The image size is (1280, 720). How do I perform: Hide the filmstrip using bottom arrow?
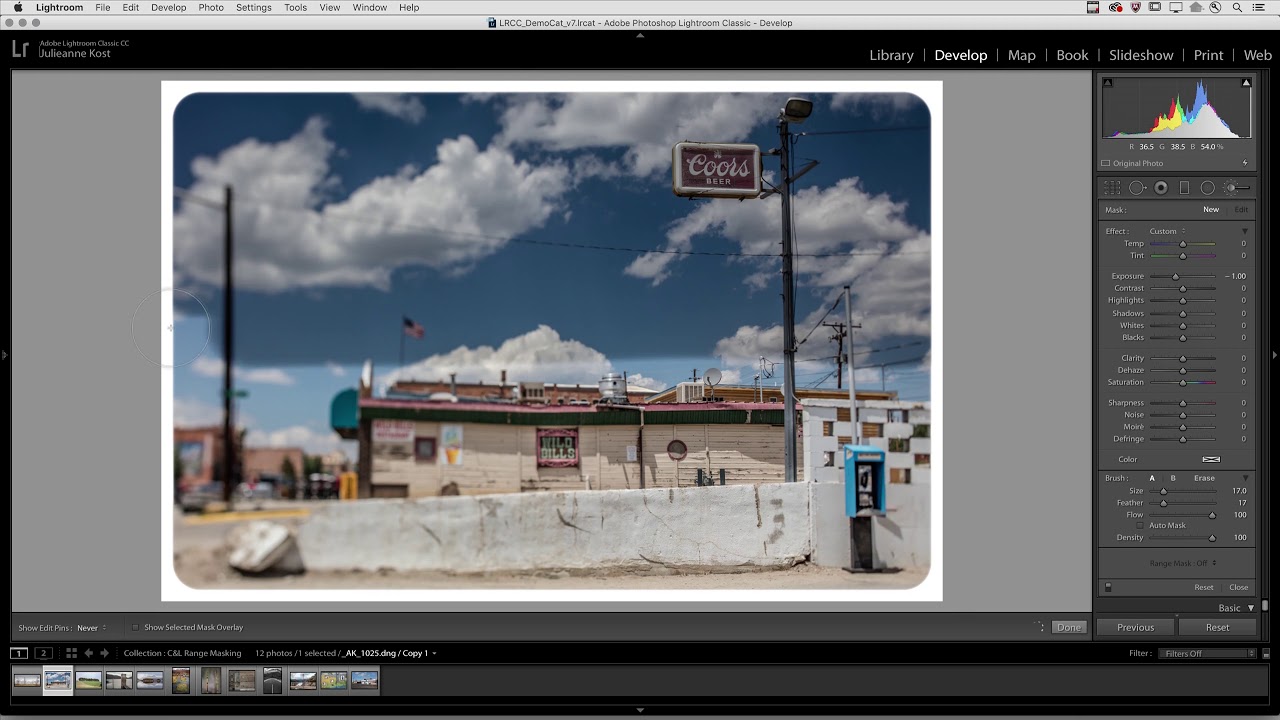point(640,710)
